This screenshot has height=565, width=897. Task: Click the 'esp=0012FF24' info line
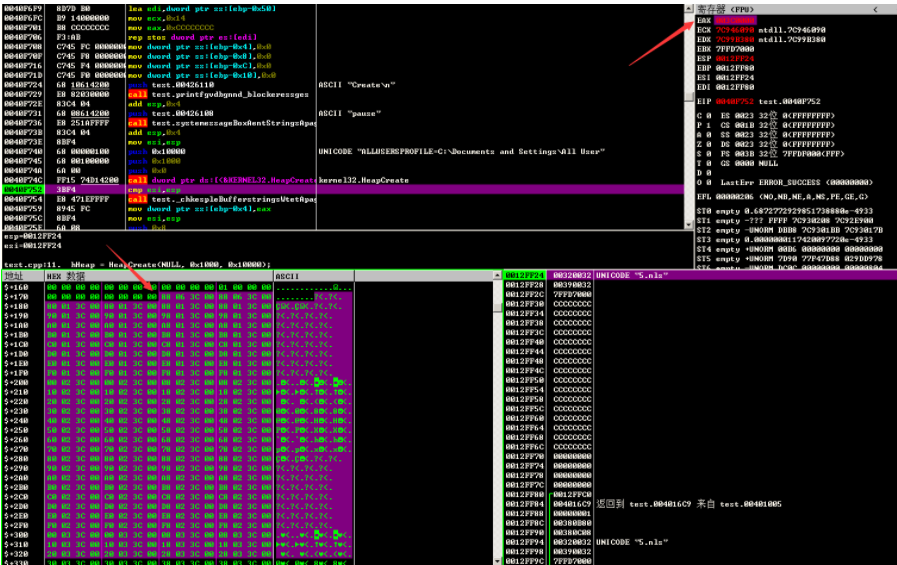33,236
